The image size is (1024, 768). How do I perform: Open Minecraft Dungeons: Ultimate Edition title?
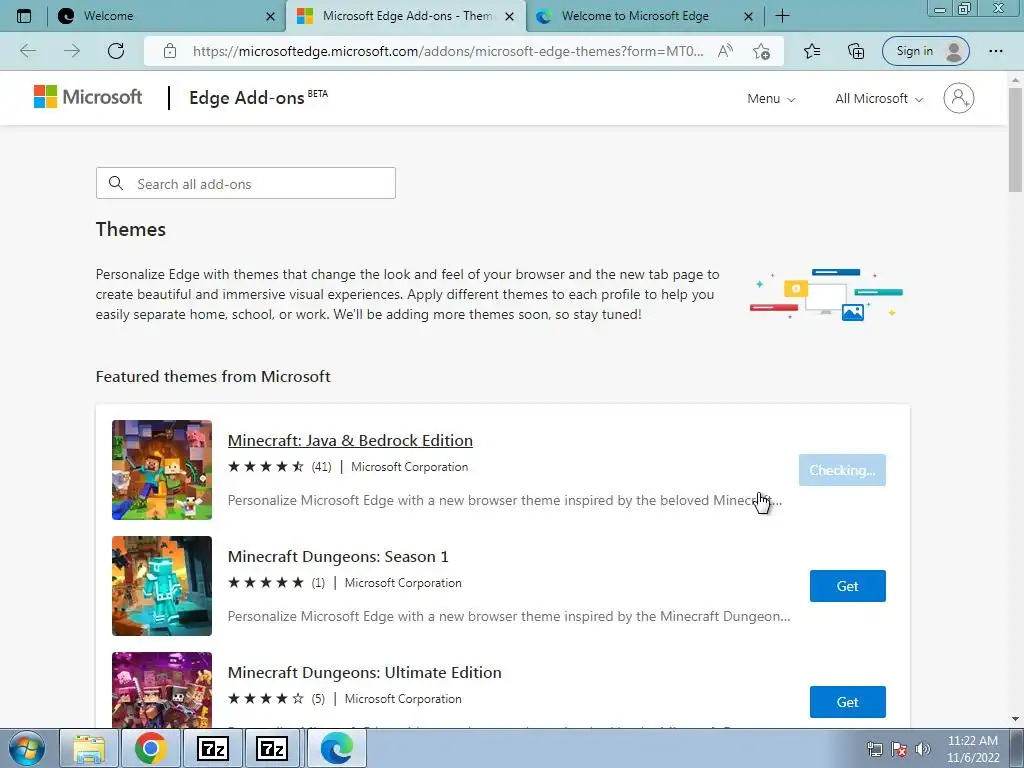click(x=364, y=673)
